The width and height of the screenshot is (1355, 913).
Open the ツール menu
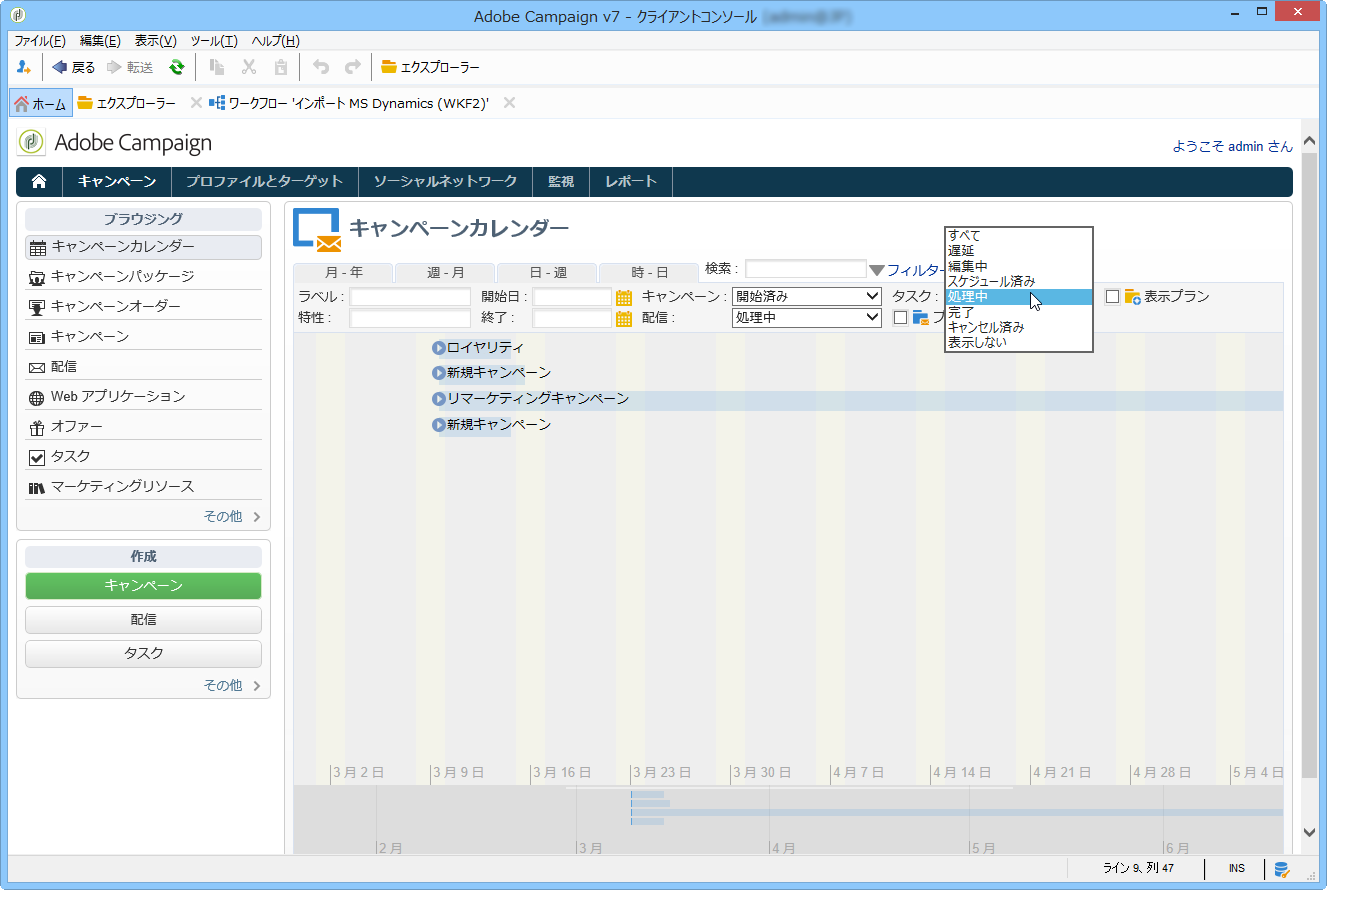pyautogui.click(x=214, y=41)
